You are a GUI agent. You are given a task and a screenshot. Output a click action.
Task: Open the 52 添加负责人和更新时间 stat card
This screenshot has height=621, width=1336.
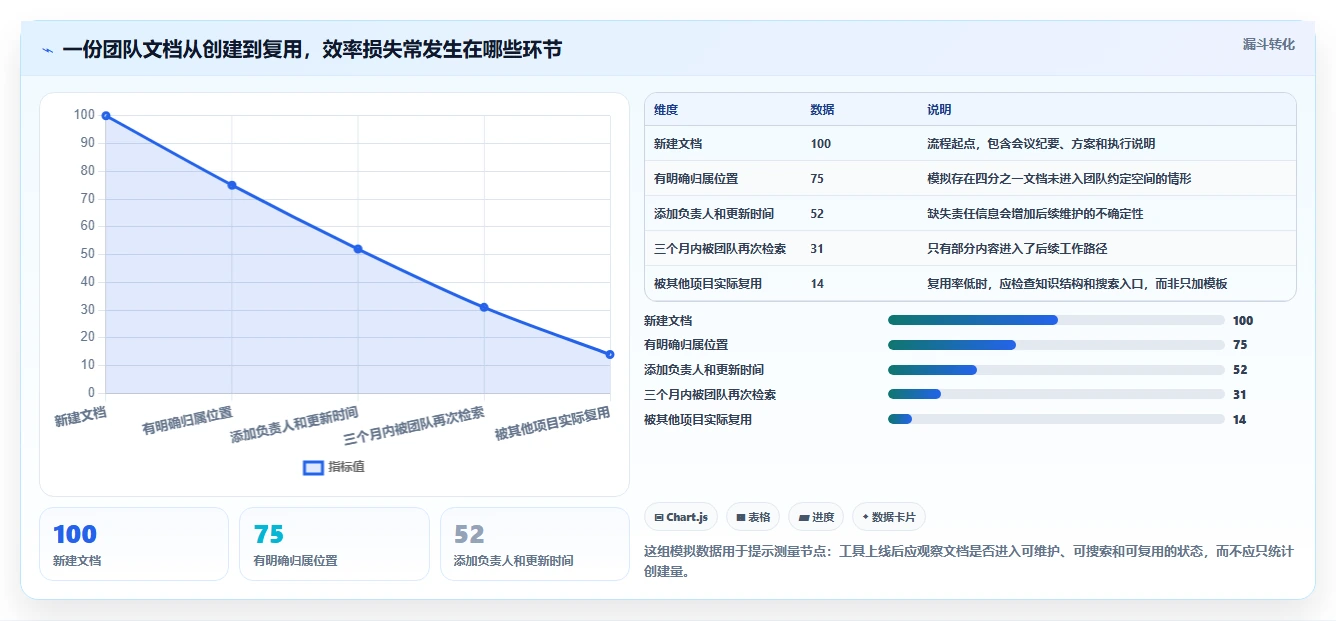tap(535, 544)
